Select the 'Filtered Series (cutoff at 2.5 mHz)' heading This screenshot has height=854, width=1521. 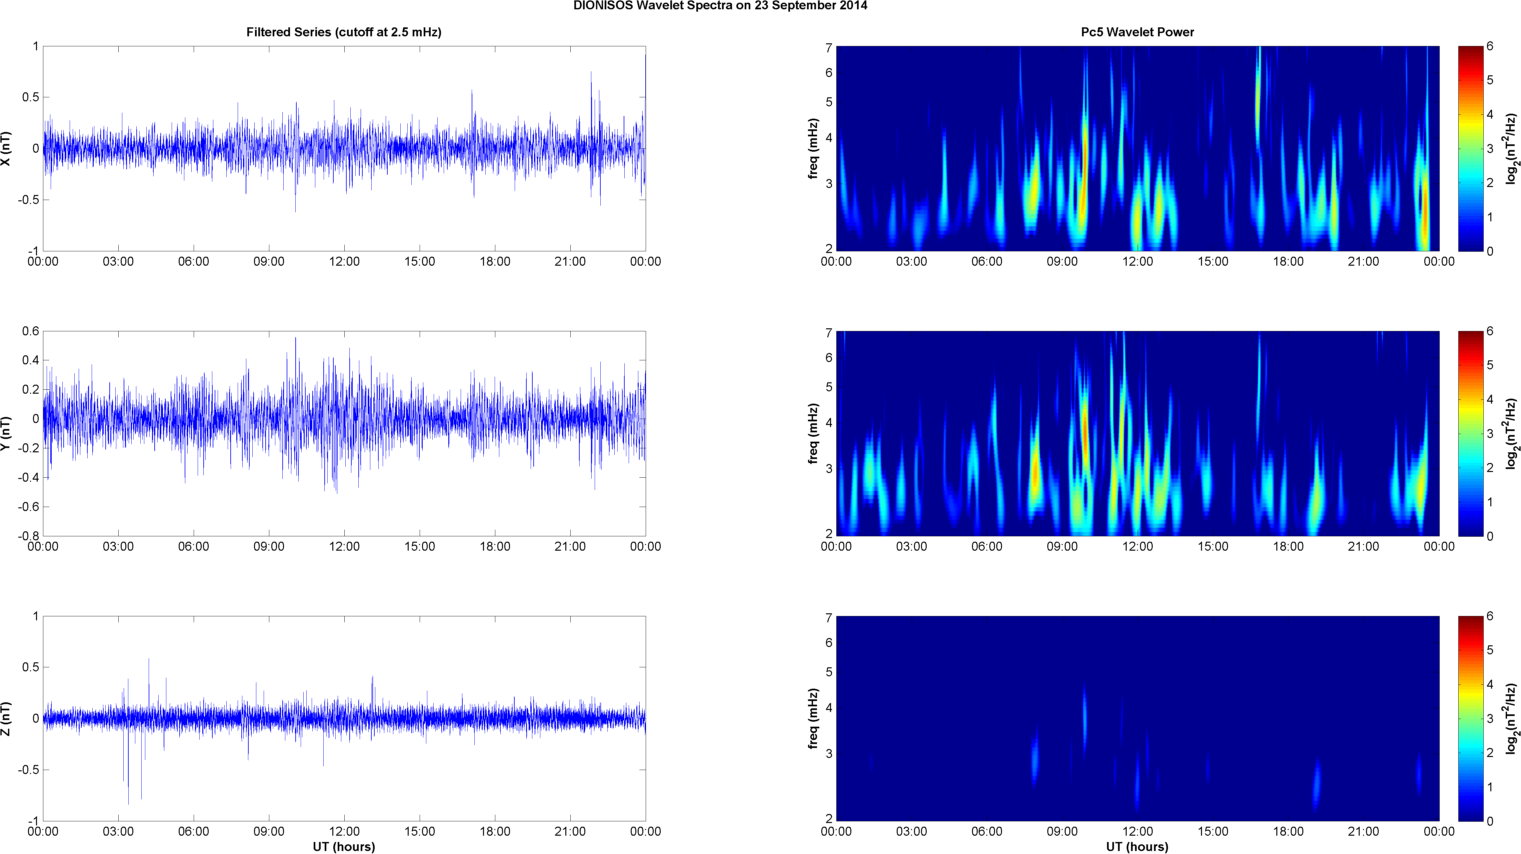pyautogui.click(x=344, y=32)
